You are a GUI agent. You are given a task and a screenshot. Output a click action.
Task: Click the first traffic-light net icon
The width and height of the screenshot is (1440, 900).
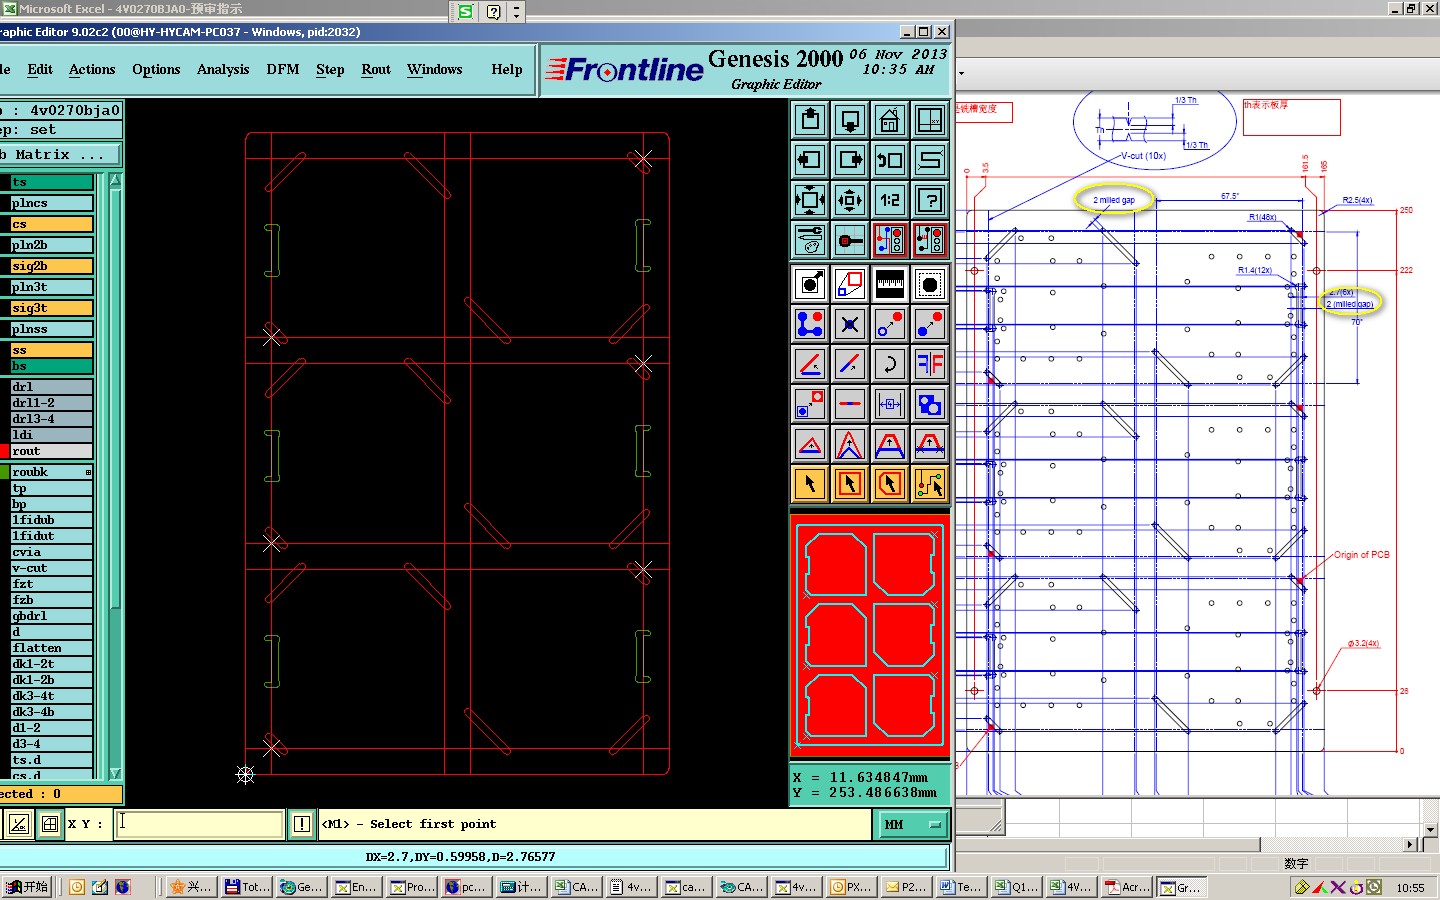(890, 240)
